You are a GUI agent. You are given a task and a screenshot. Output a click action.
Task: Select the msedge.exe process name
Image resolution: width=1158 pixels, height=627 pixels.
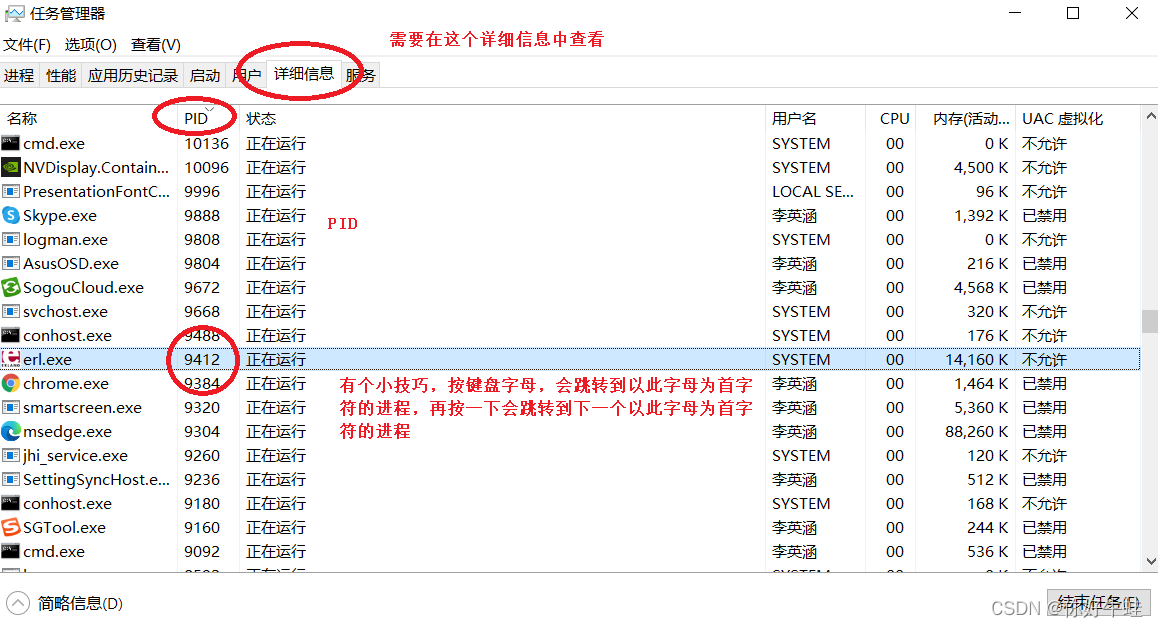click(67, 431)
